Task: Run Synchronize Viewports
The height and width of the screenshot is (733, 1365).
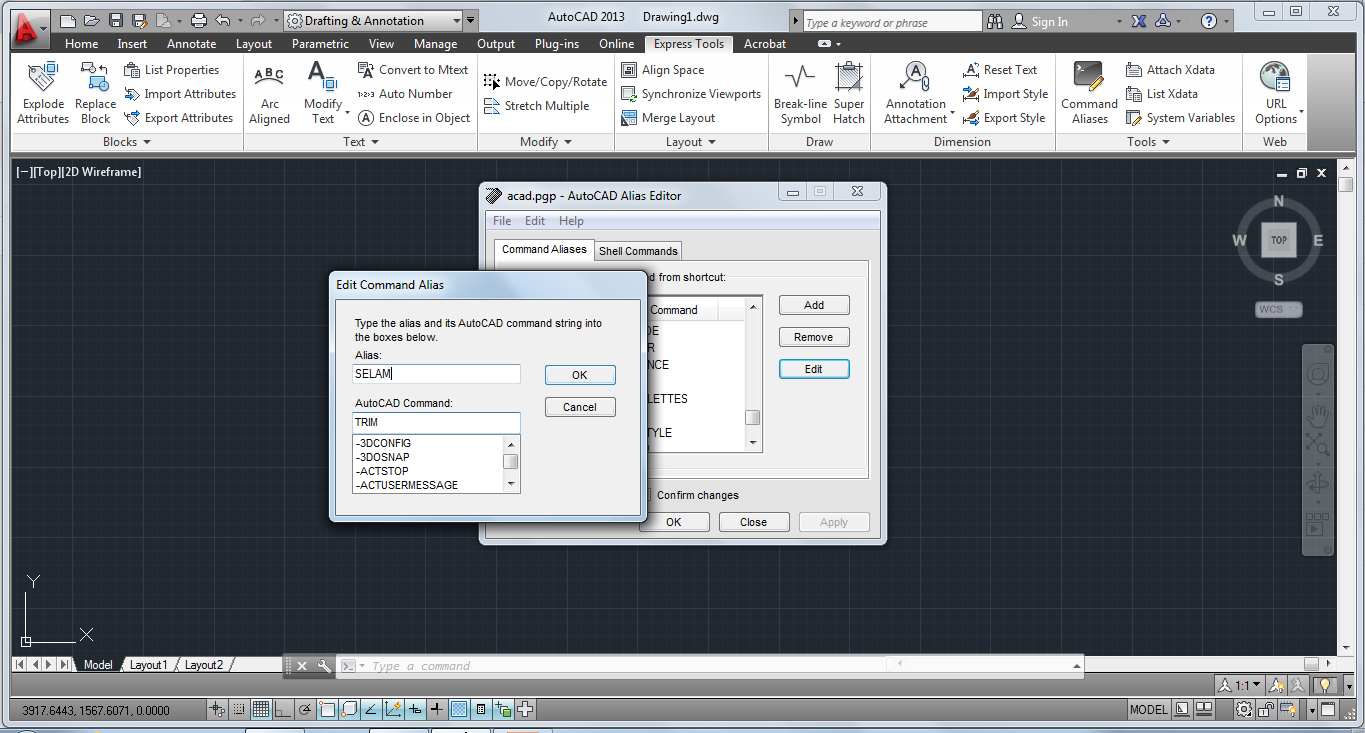Action: coord(691,94)
